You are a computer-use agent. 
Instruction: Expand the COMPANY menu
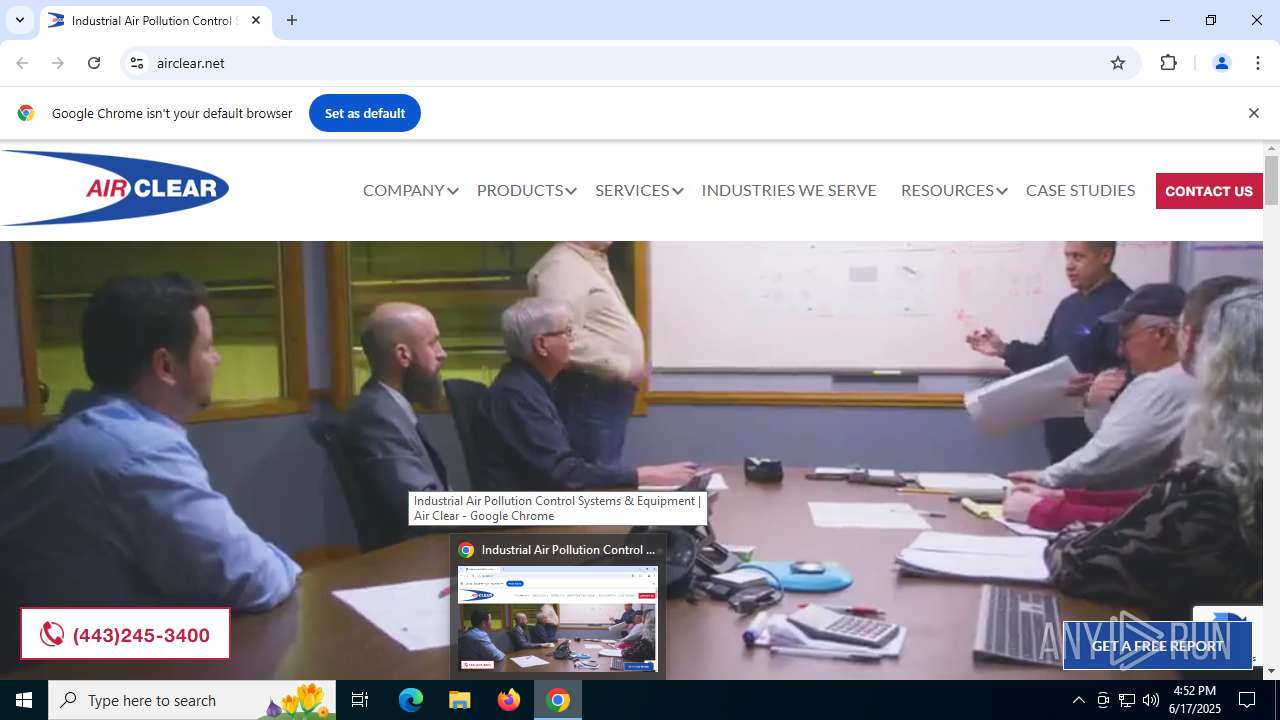click(x=410, y=190)
